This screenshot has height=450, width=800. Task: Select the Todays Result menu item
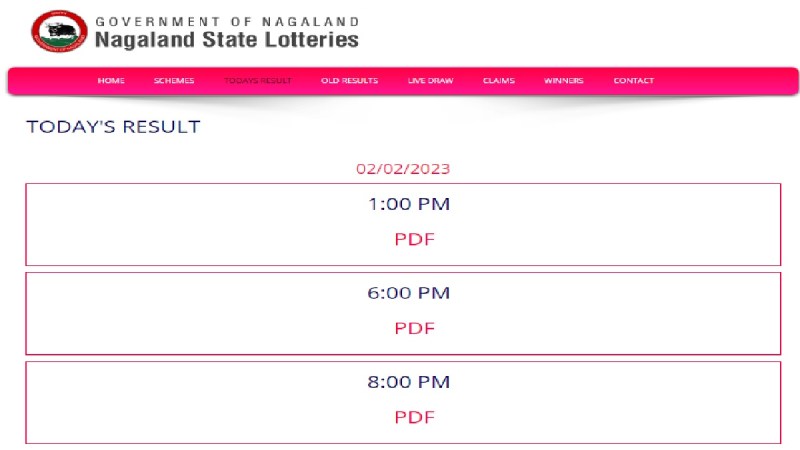point(258,81)
